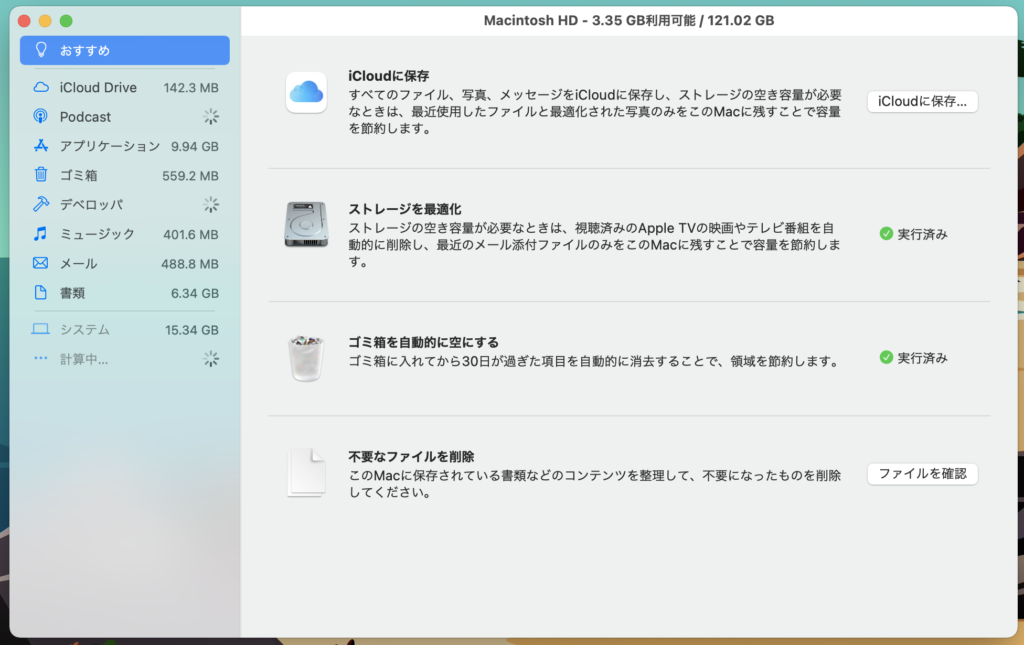
Task: Click the 9.94 GB size value
Action: click(x=195, y=146)
